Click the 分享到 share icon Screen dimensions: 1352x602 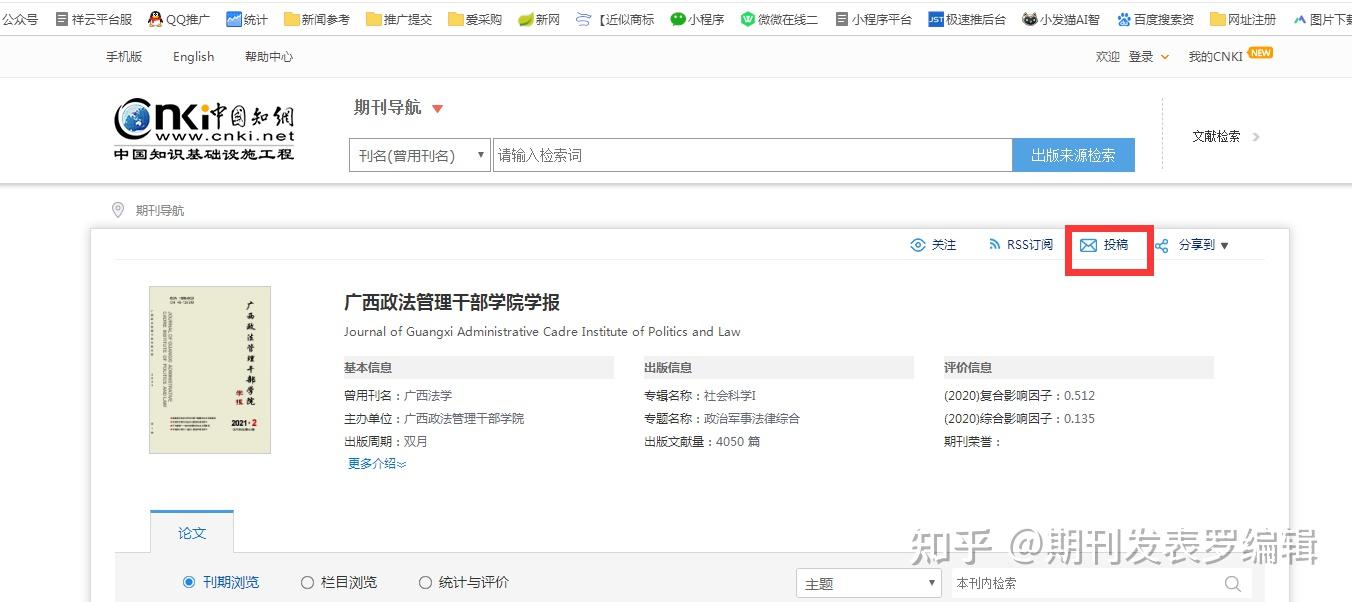coord(1161,245)
